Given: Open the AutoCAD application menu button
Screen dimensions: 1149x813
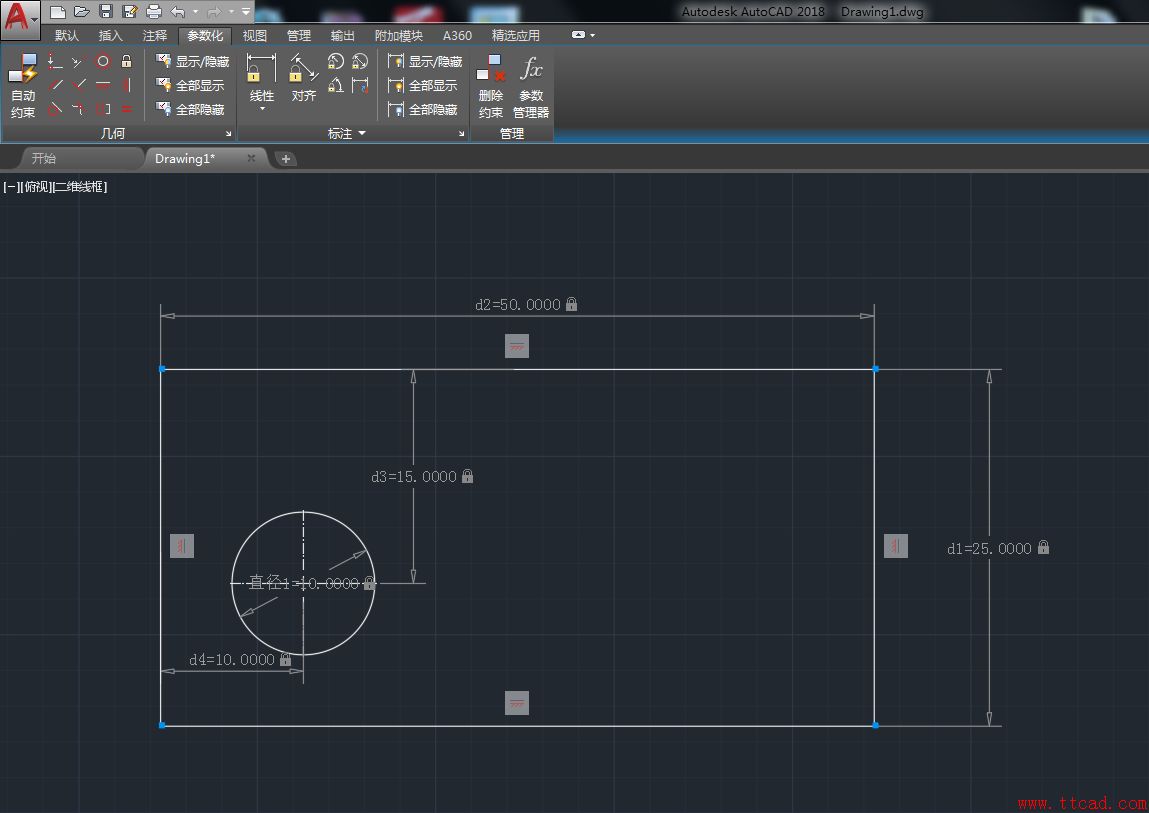Looking at the screenshot, I should [x=20, y=19].
